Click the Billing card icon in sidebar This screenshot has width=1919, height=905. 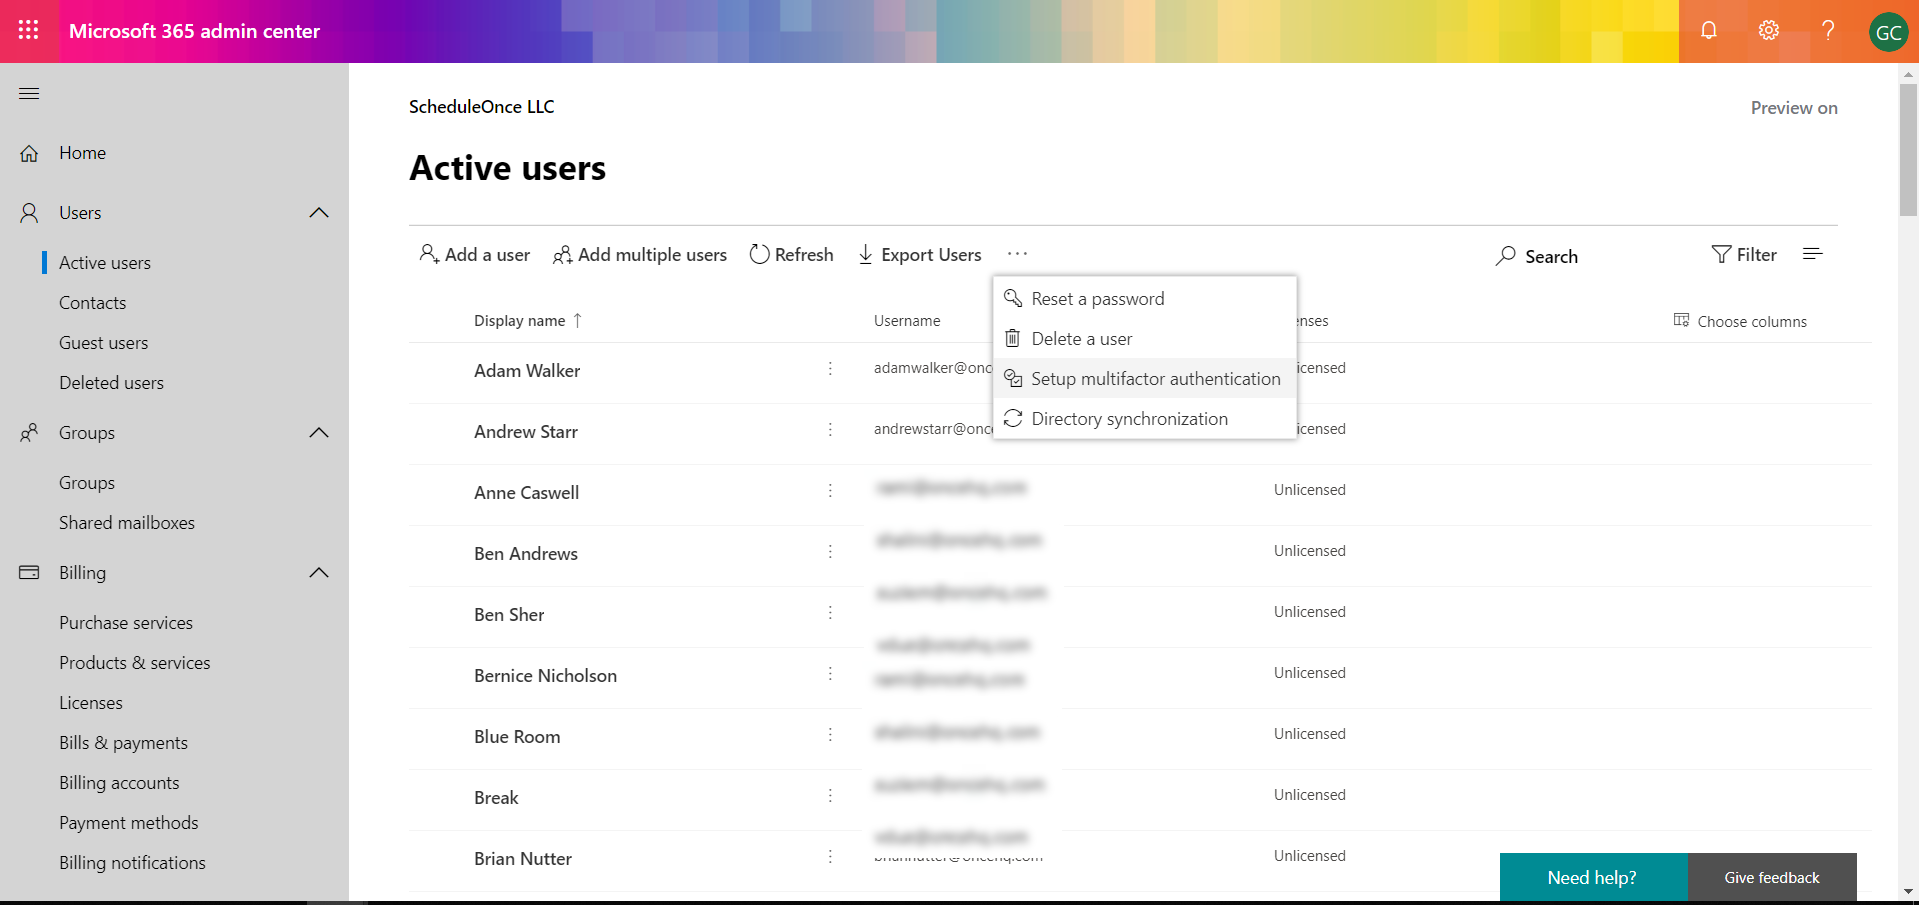(x=29, y=573)
